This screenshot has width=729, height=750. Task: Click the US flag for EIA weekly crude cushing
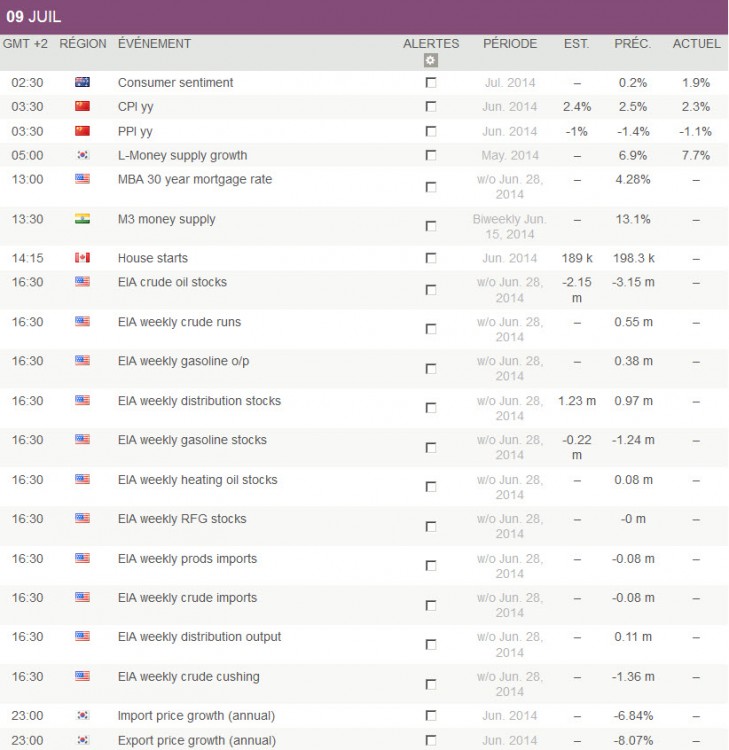pos(82,676)
